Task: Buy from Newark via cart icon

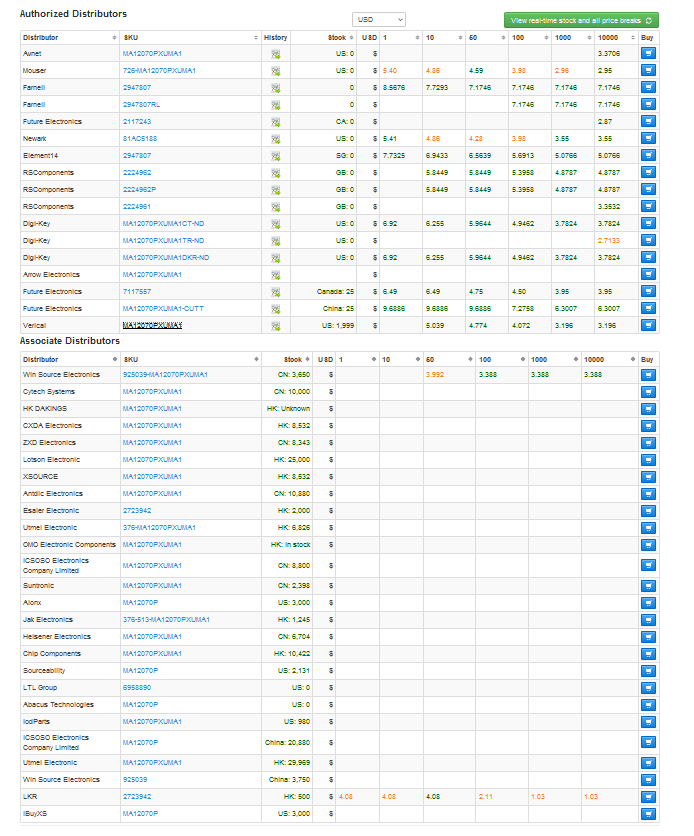Action: (x=648, y=139)
